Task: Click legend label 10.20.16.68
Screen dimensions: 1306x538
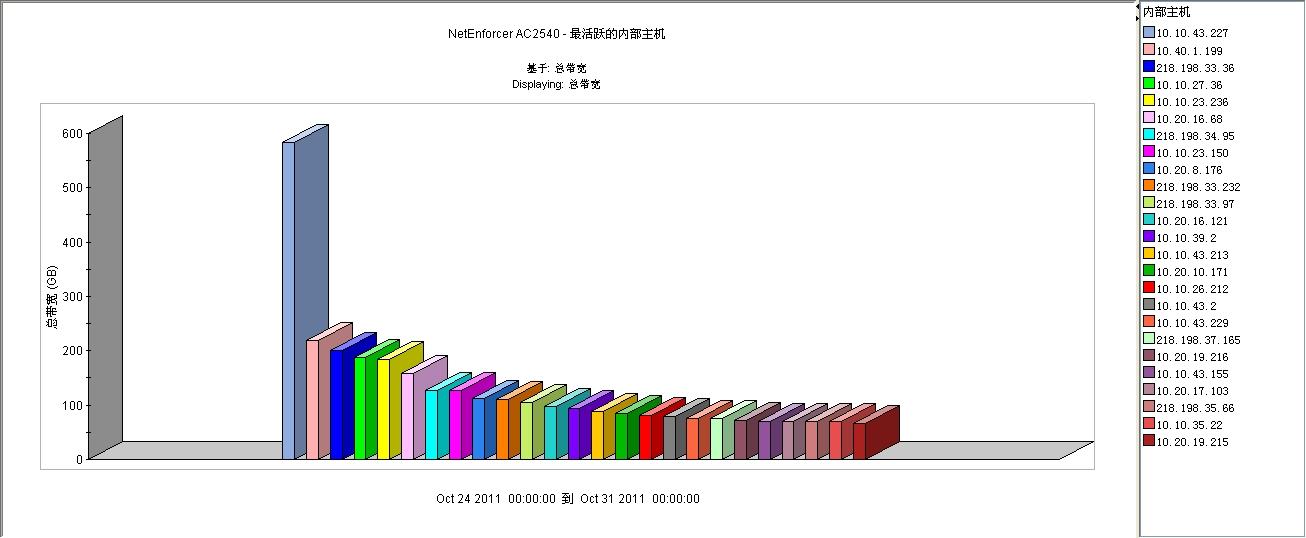Action: (1189, 119)
